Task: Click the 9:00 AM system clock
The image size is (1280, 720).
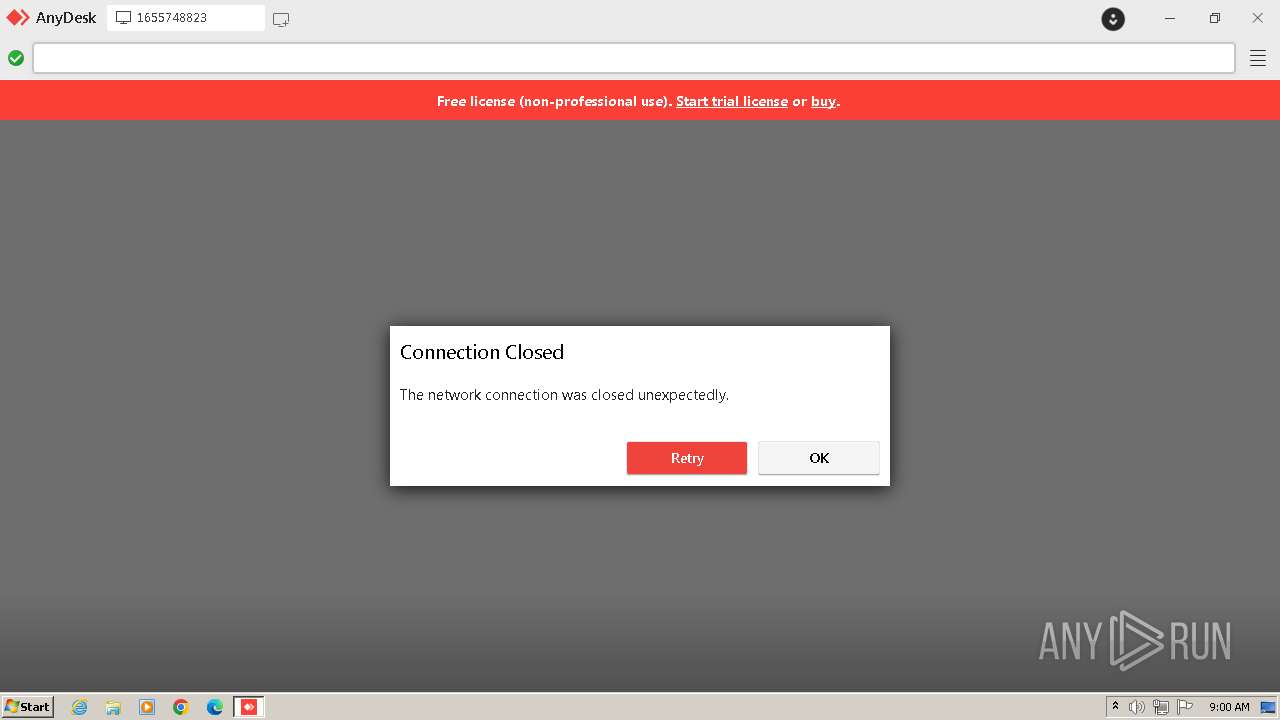Action: coord(1229,707)
